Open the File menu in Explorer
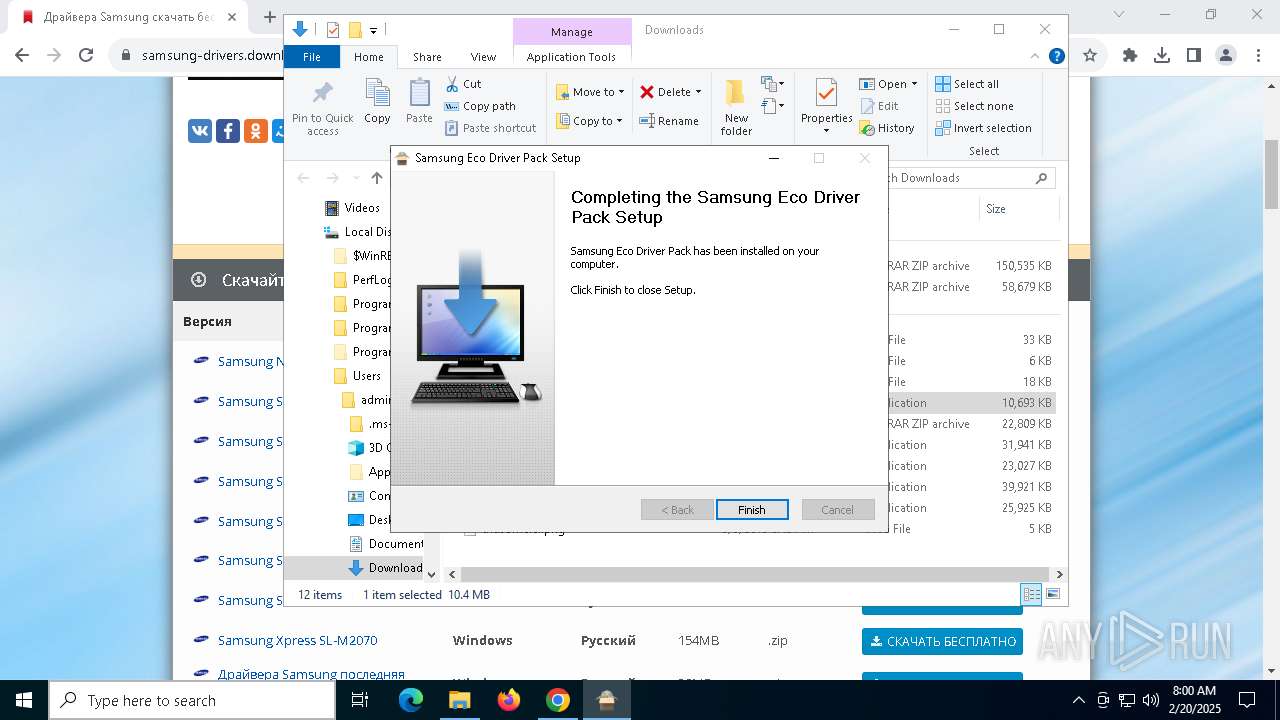Screen dimensions: 1280x720 pos(312,57)
